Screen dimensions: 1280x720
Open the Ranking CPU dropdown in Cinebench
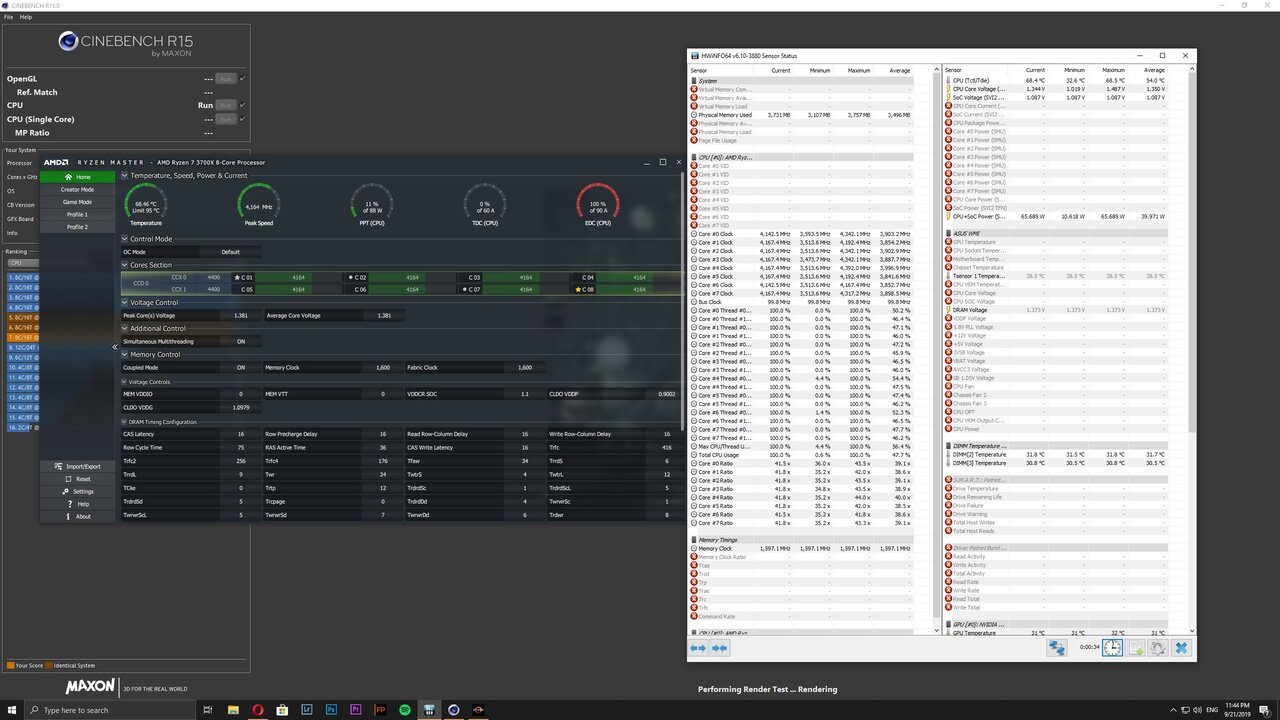click(x=22, y=263)
